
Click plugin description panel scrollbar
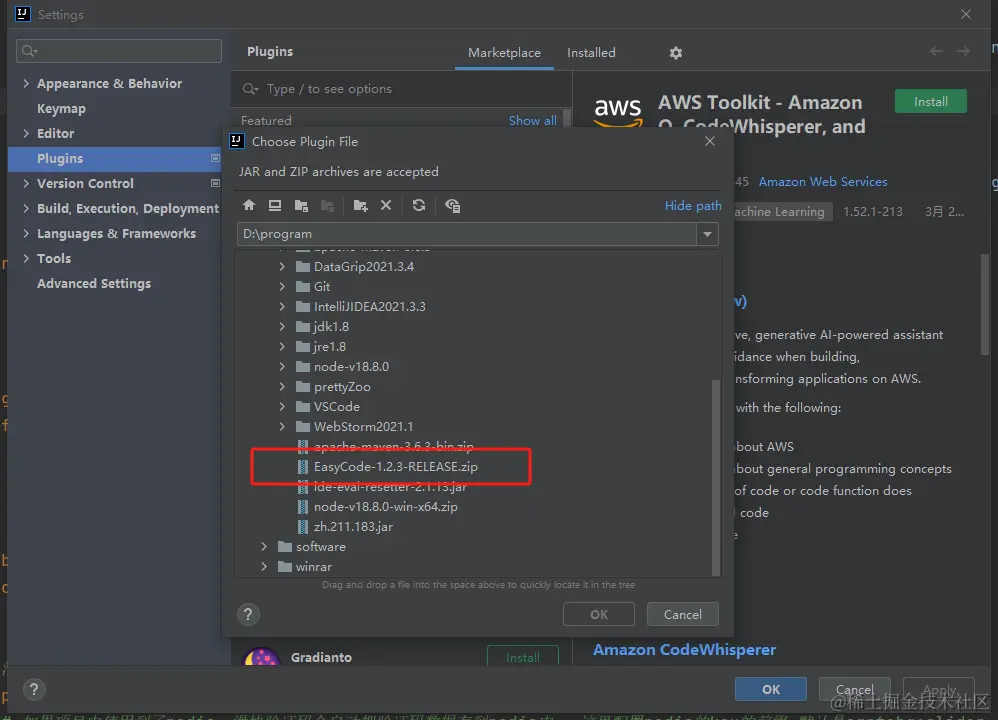coord(985,304)
